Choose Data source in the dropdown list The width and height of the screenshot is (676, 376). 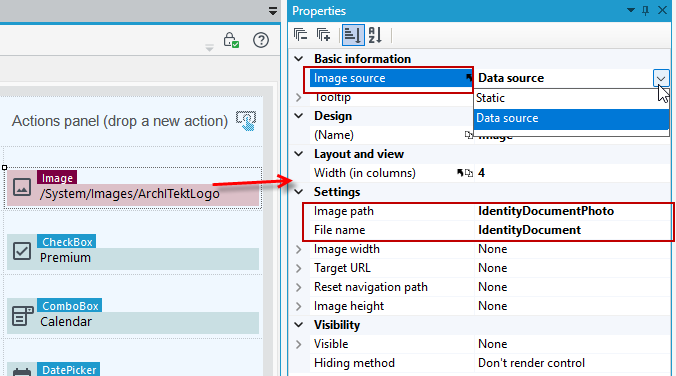coord(571,119)
